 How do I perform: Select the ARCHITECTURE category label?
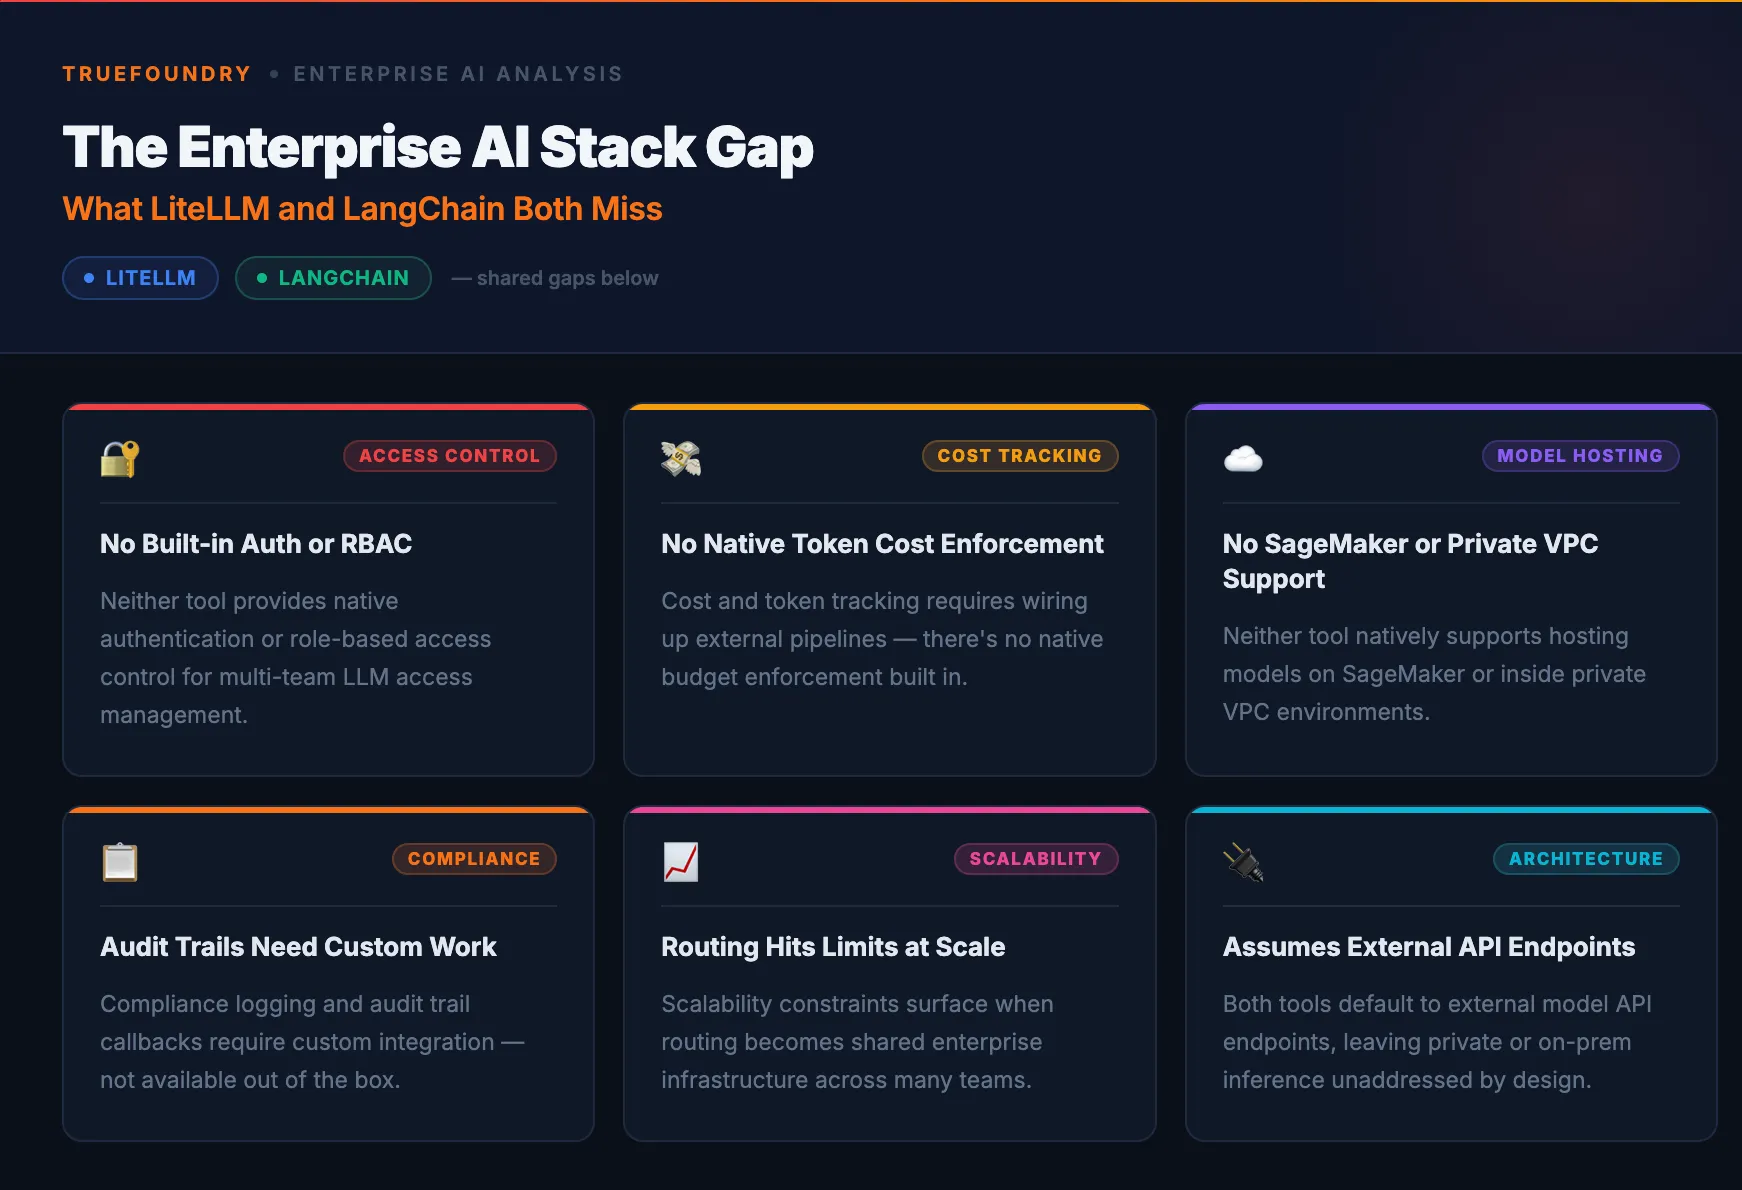click(x=1585, y=859)
